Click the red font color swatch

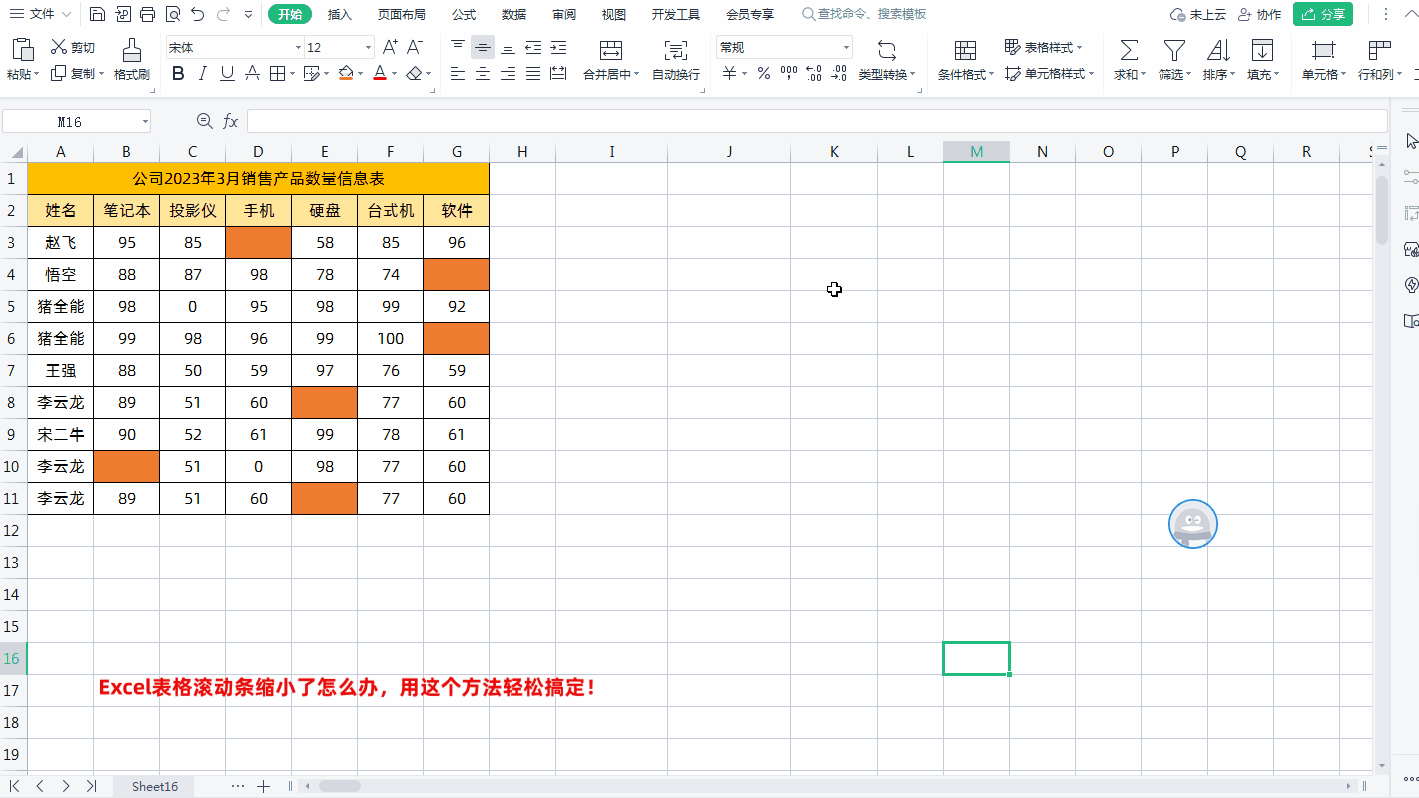tap(380, 73)
